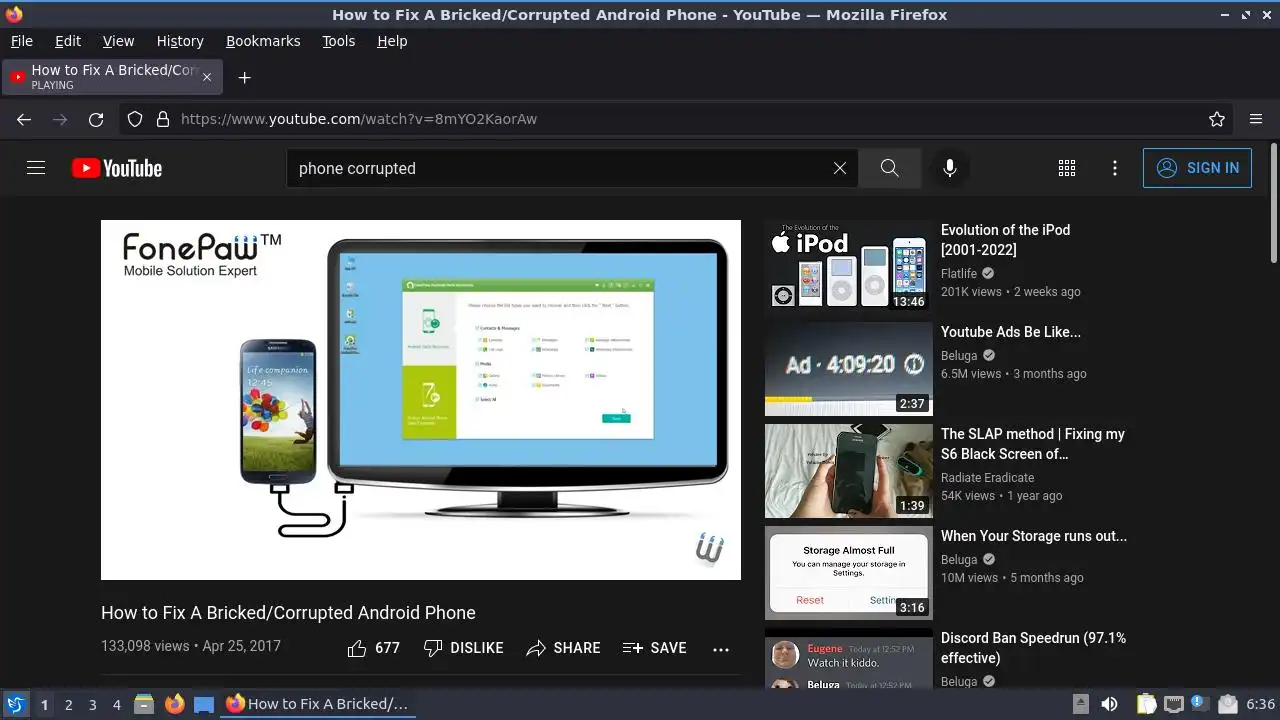Switch to workspace 2
Viewport: 1280px width, 720px height.
pos(68,705)
